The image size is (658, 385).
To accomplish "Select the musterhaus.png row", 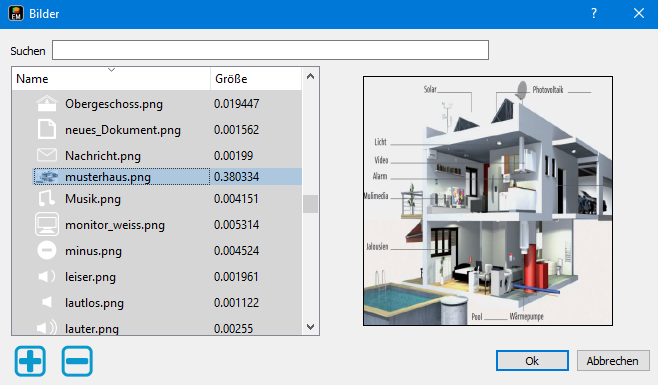I will pyautogui.click(x=167, y=177).
